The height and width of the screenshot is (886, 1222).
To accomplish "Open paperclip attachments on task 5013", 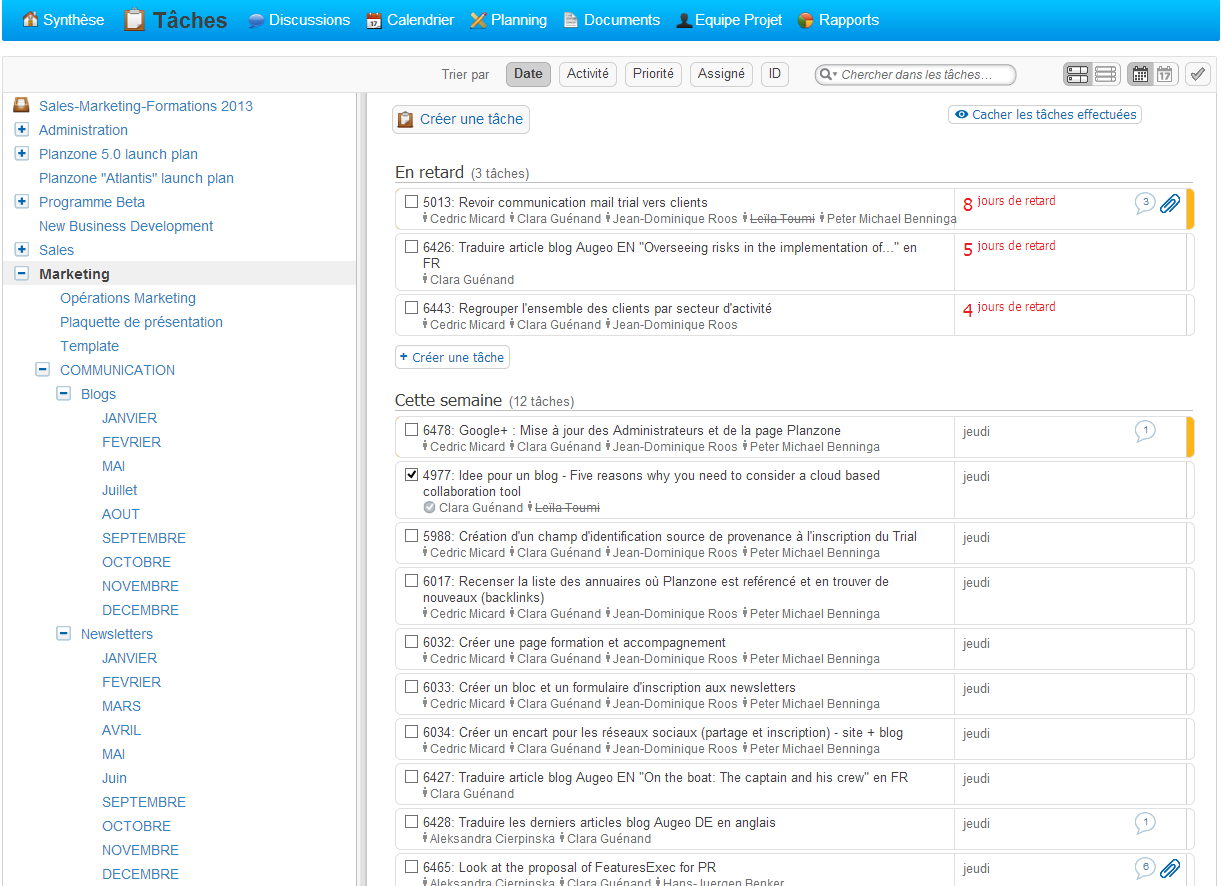I will point(1170,204).
